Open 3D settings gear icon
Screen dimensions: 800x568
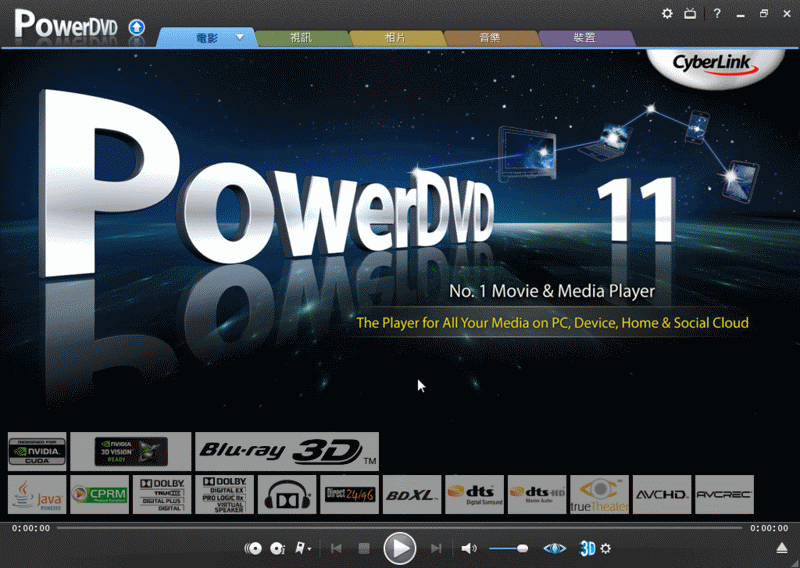click(606, 549)
